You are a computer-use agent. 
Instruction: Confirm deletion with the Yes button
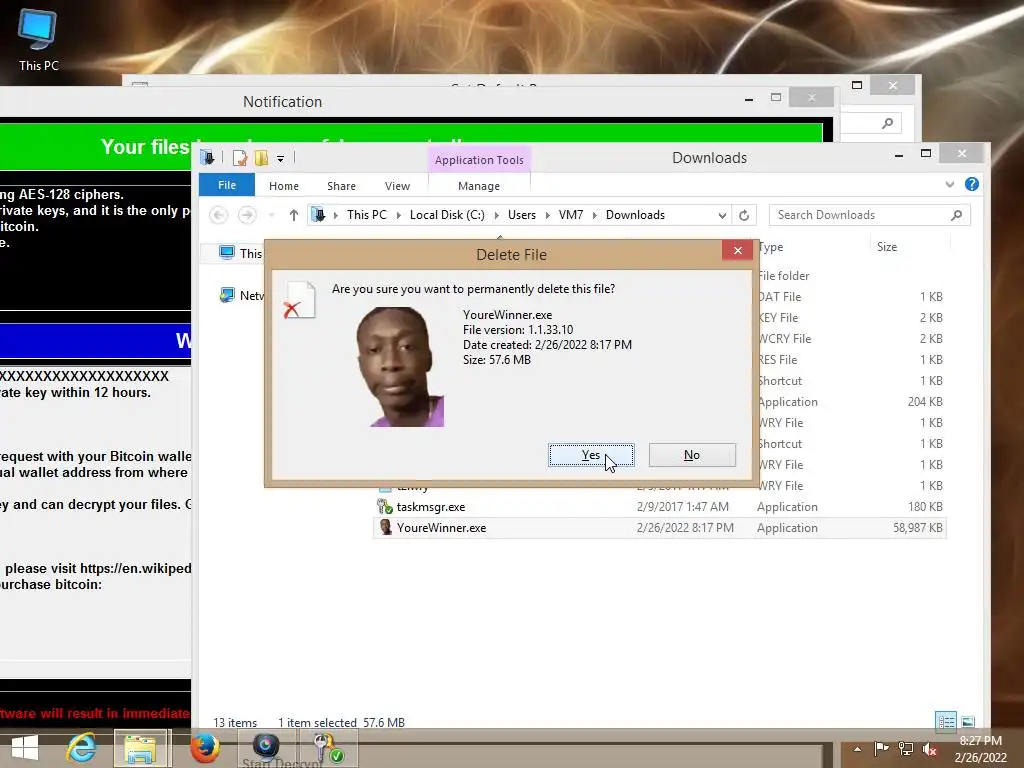click(591, 455)
